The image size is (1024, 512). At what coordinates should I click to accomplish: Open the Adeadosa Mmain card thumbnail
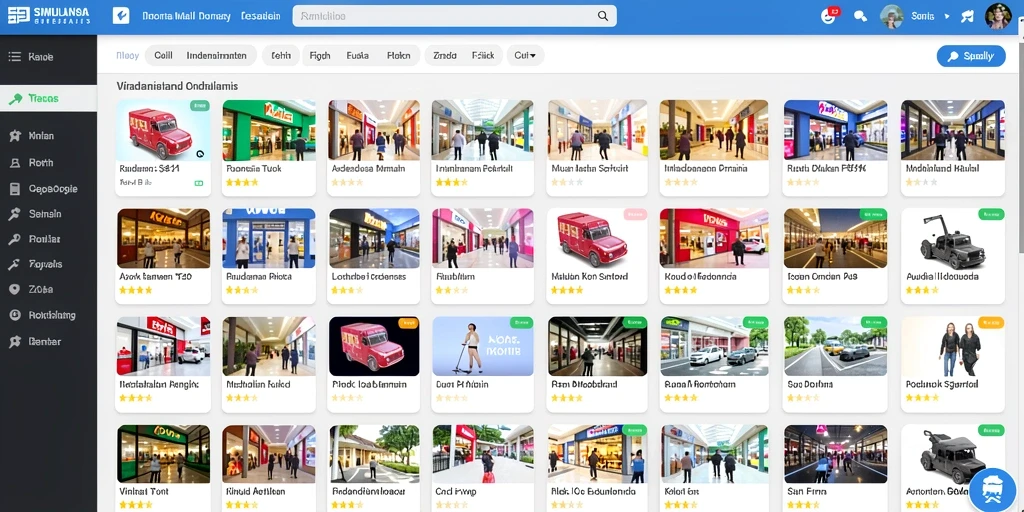click(374, 130)
